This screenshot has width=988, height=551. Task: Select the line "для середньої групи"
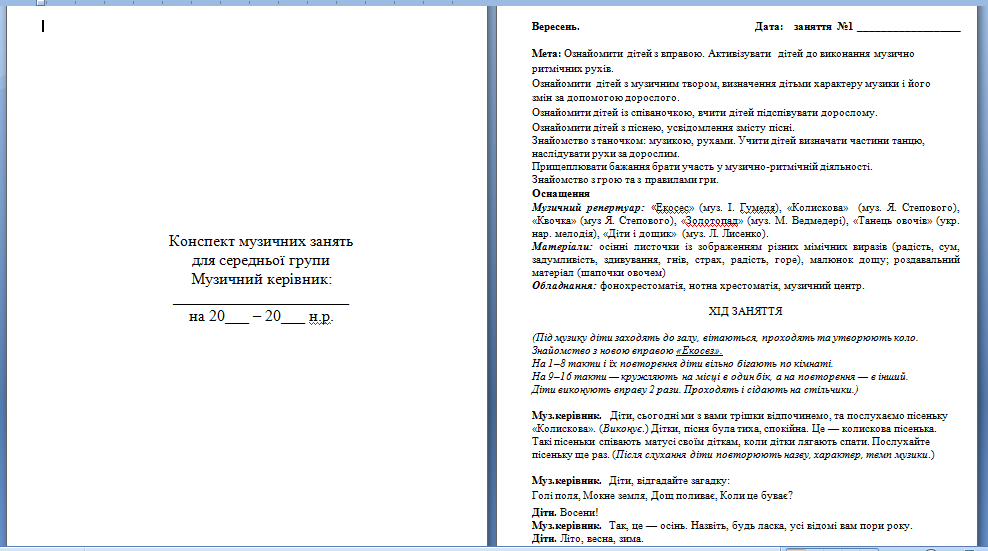(261, 260)
